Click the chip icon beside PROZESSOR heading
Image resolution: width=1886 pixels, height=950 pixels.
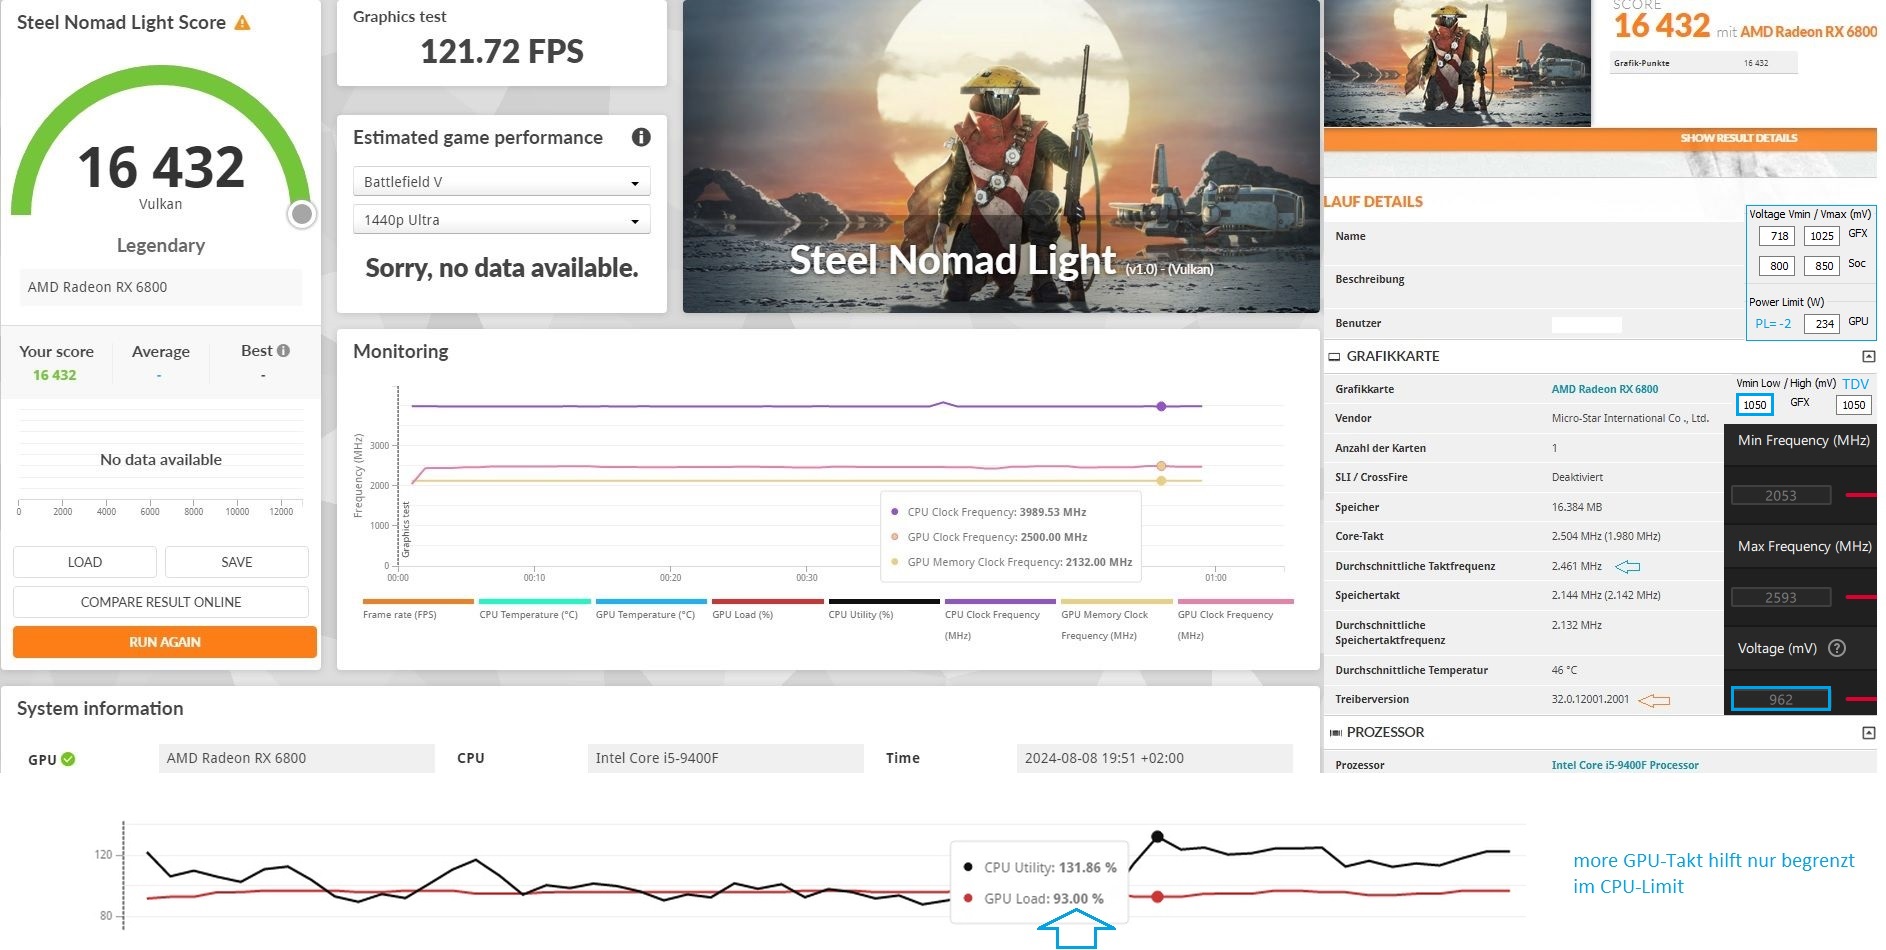1335,733
